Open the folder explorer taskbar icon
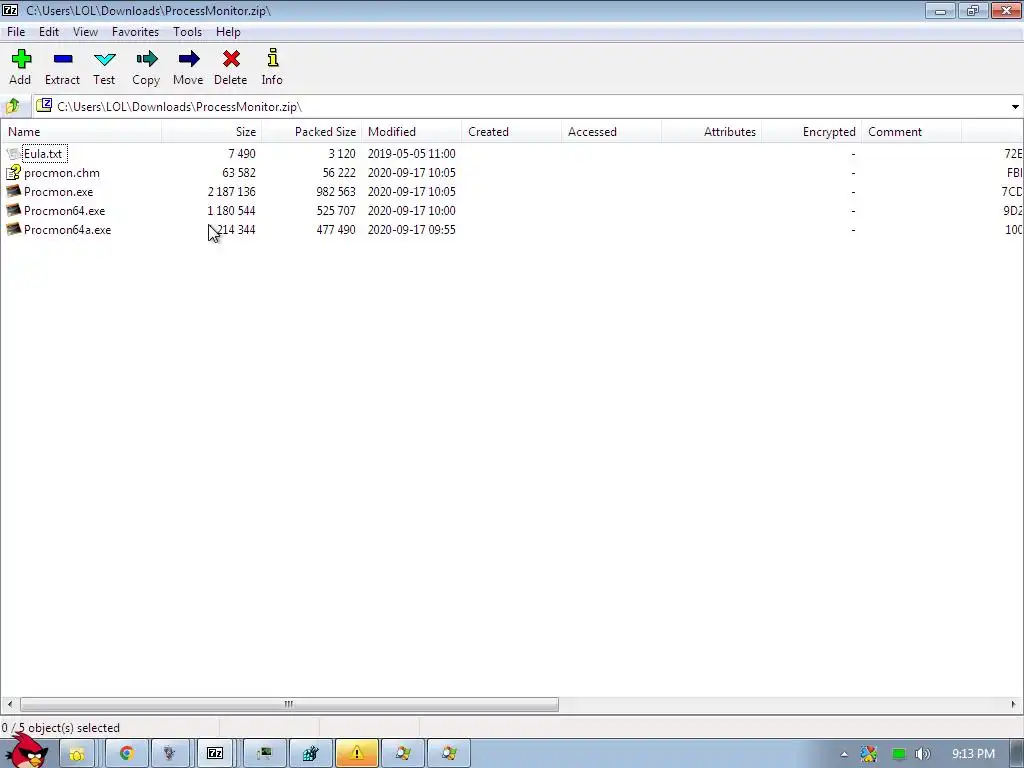Image resolution: width=1024 pixels, height=768 pixels. [x=76, y=754]
